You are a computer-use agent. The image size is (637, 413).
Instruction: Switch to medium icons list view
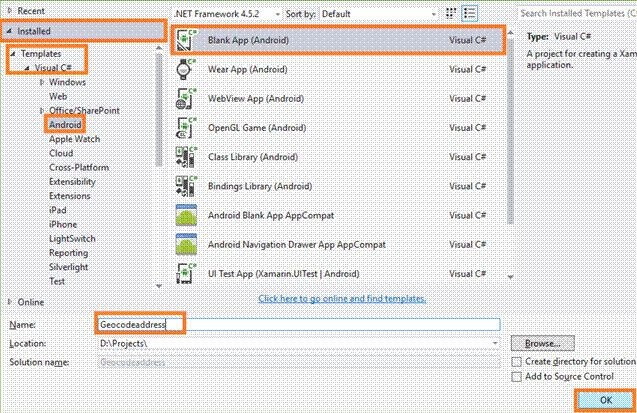(x=470, y=13)
